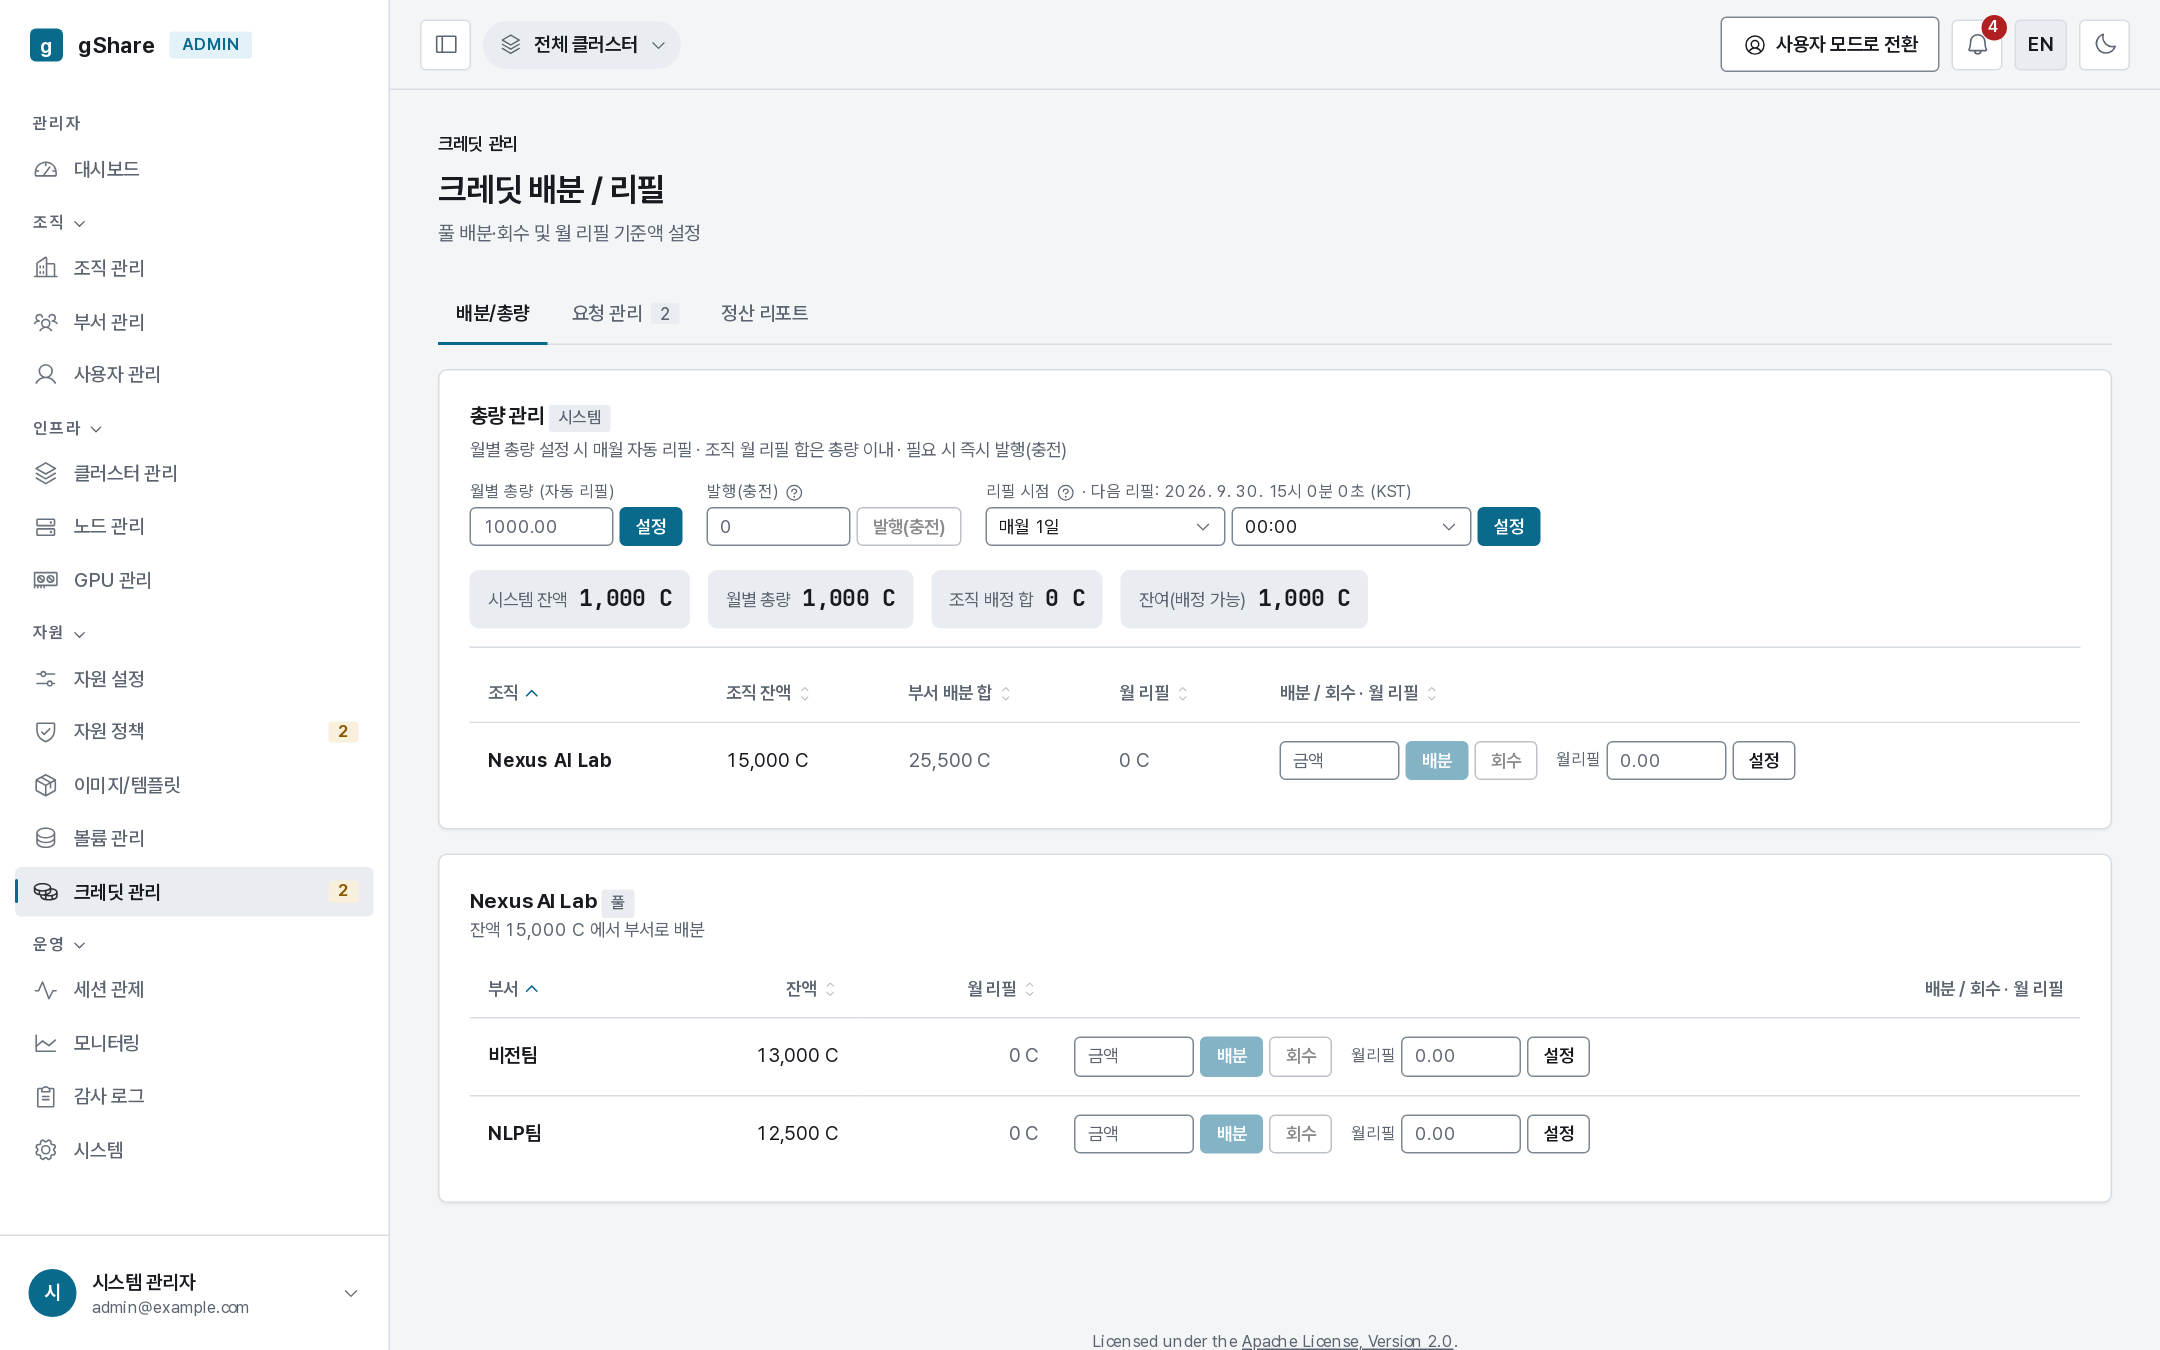2160x1350 pixels.
Task: Open GPU 관리 in sidebar
Action: 194,580
